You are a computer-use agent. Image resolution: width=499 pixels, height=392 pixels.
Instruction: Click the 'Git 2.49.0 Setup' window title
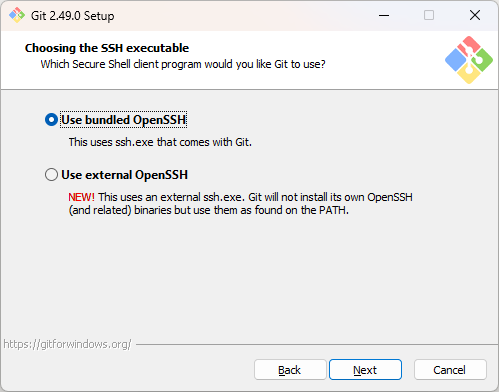coord(73,16)
